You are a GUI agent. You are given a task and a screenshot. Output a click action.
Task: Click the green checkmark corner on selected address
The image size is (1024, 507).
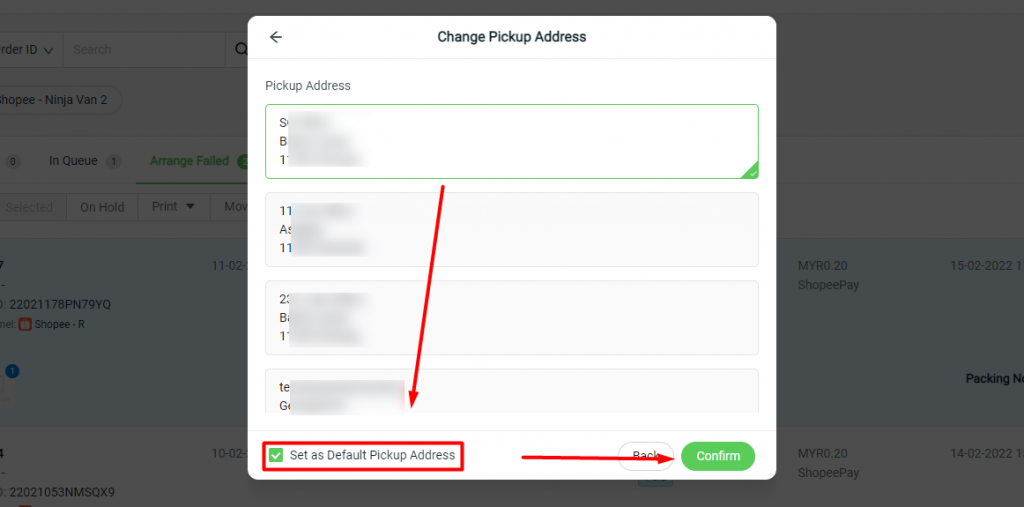click(750, 171)
